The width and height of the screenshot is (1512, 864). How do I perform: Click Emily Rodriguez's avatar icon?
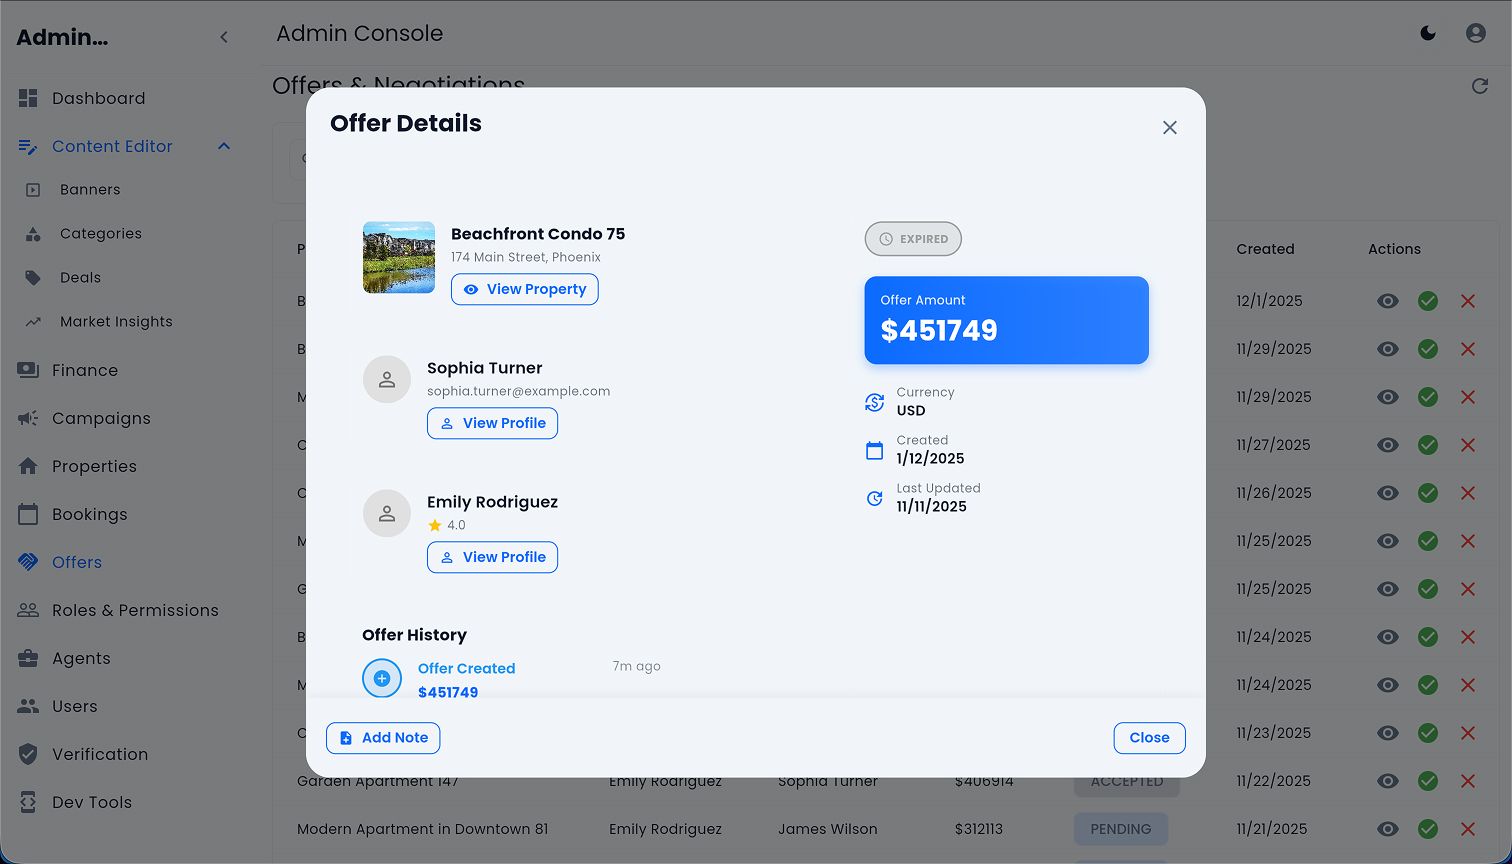pyautogui.click(x=387, y=514)
